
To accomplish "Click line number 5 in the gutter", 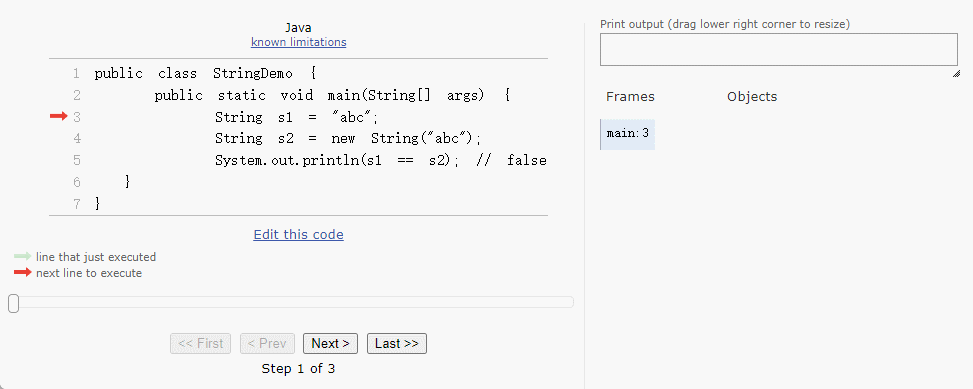I will [76, 160].
